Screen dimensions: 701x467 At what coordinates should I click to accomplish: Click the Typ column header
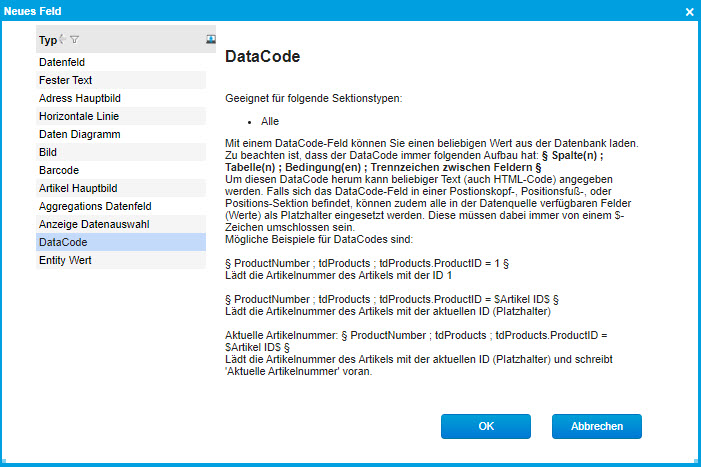pos(47,40)
